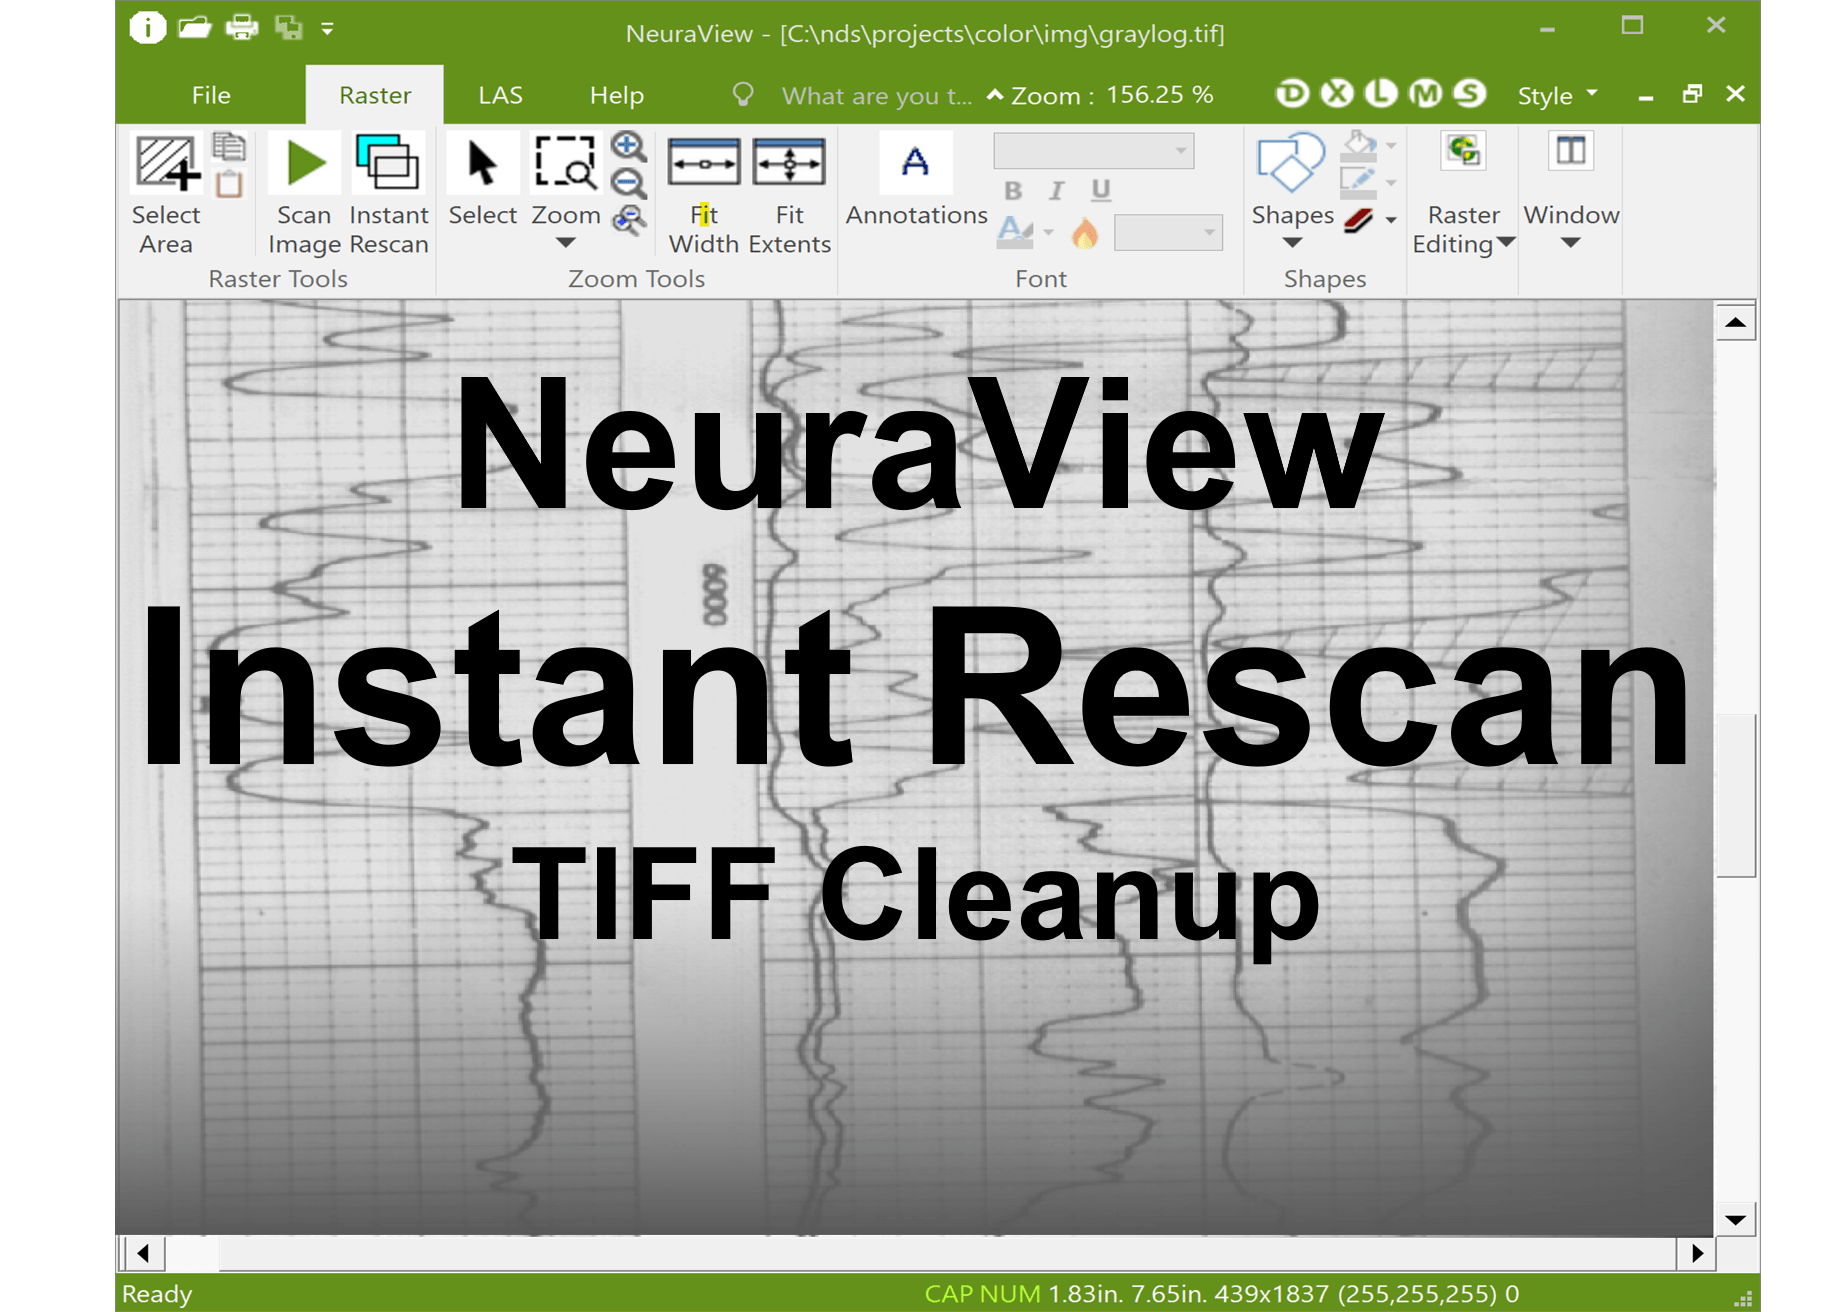Click the S circle icon
This screenshot has height=1312, width=1833.
(1469, 94)
